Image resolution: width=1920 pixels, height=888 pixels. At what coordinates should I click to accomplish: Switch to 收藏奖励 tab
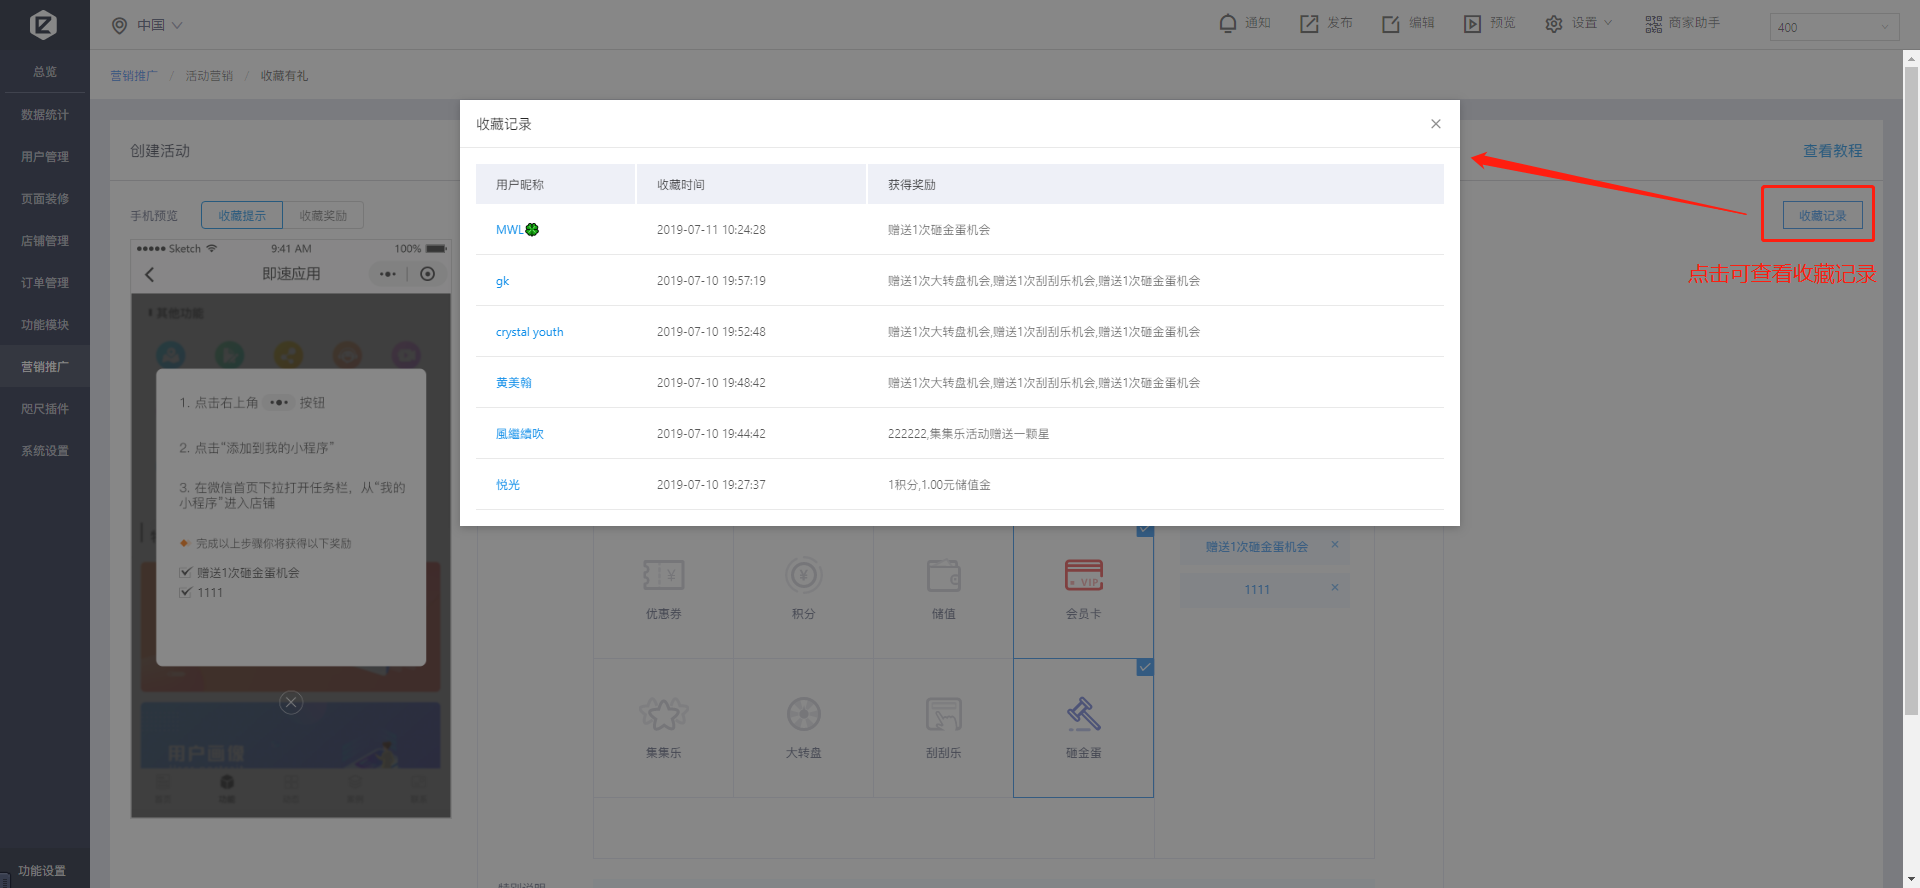click(323, 215)
